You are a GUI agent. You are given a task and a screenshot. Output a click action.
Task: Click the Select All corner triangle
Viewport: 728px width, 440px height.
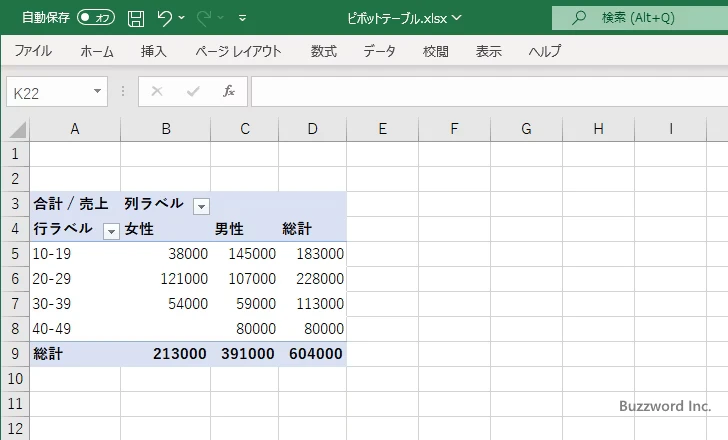(16, 129)
